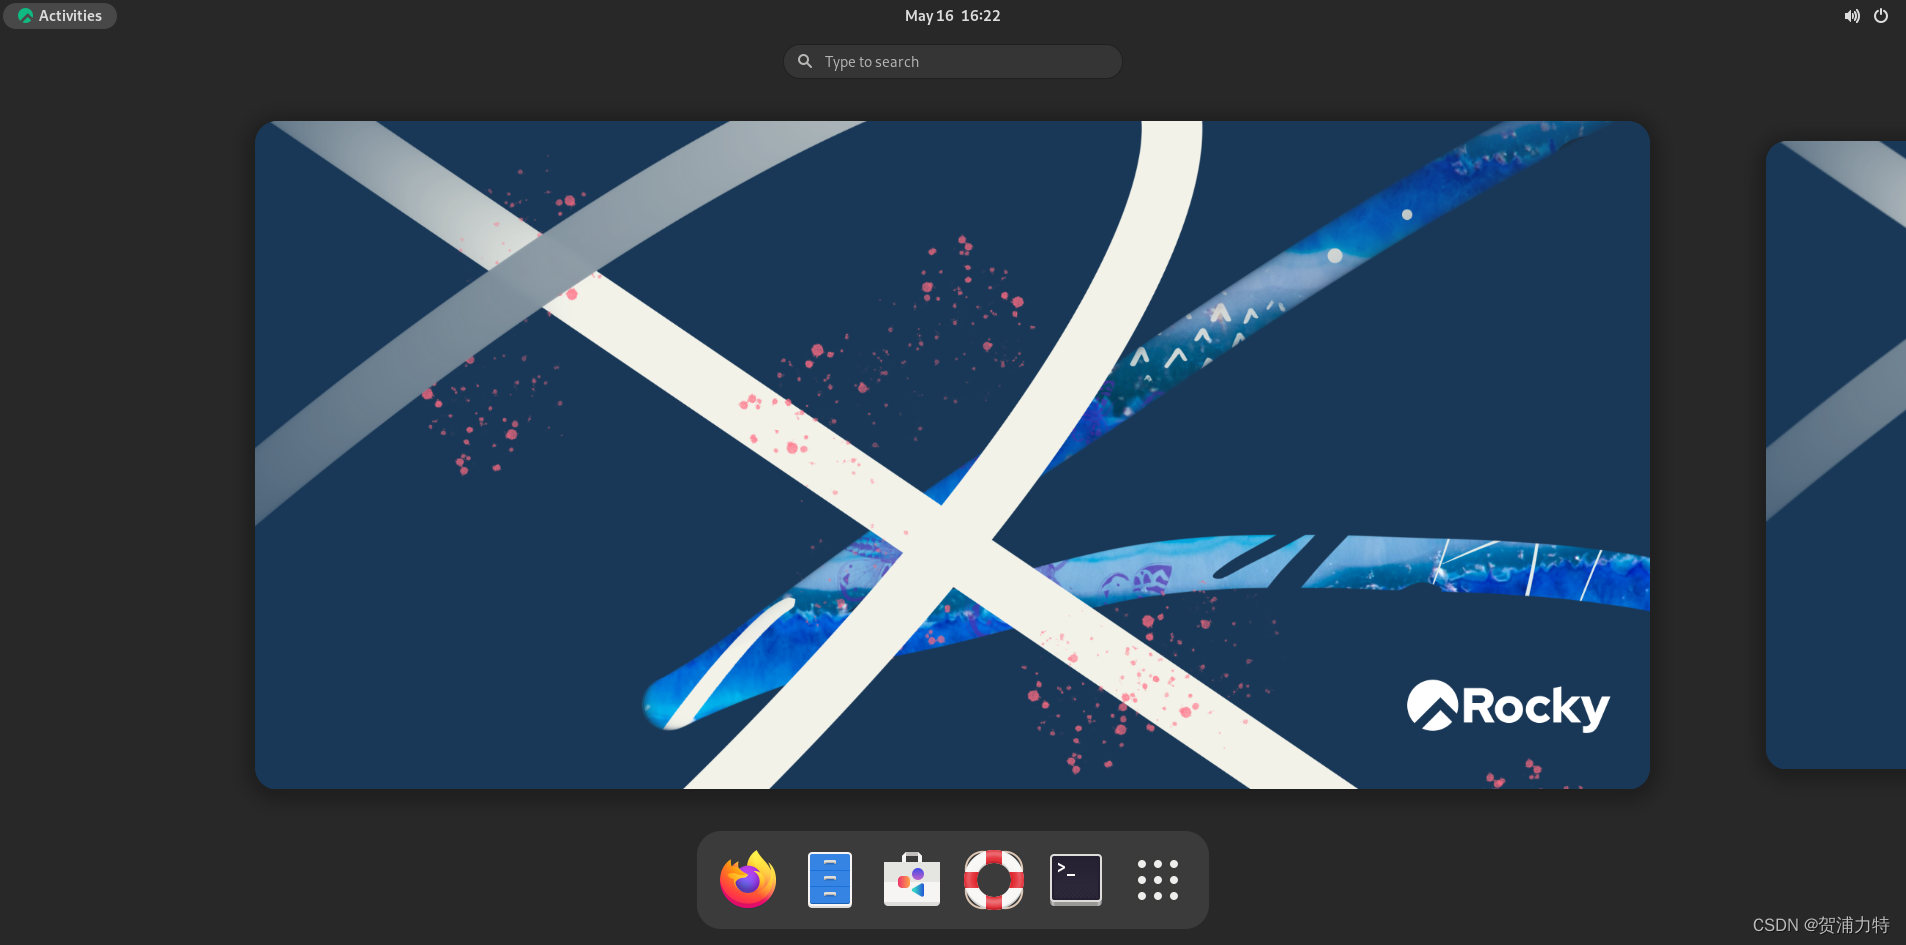Open the Files manager icon
The image size is (1906, 945).
pos(830,880)
